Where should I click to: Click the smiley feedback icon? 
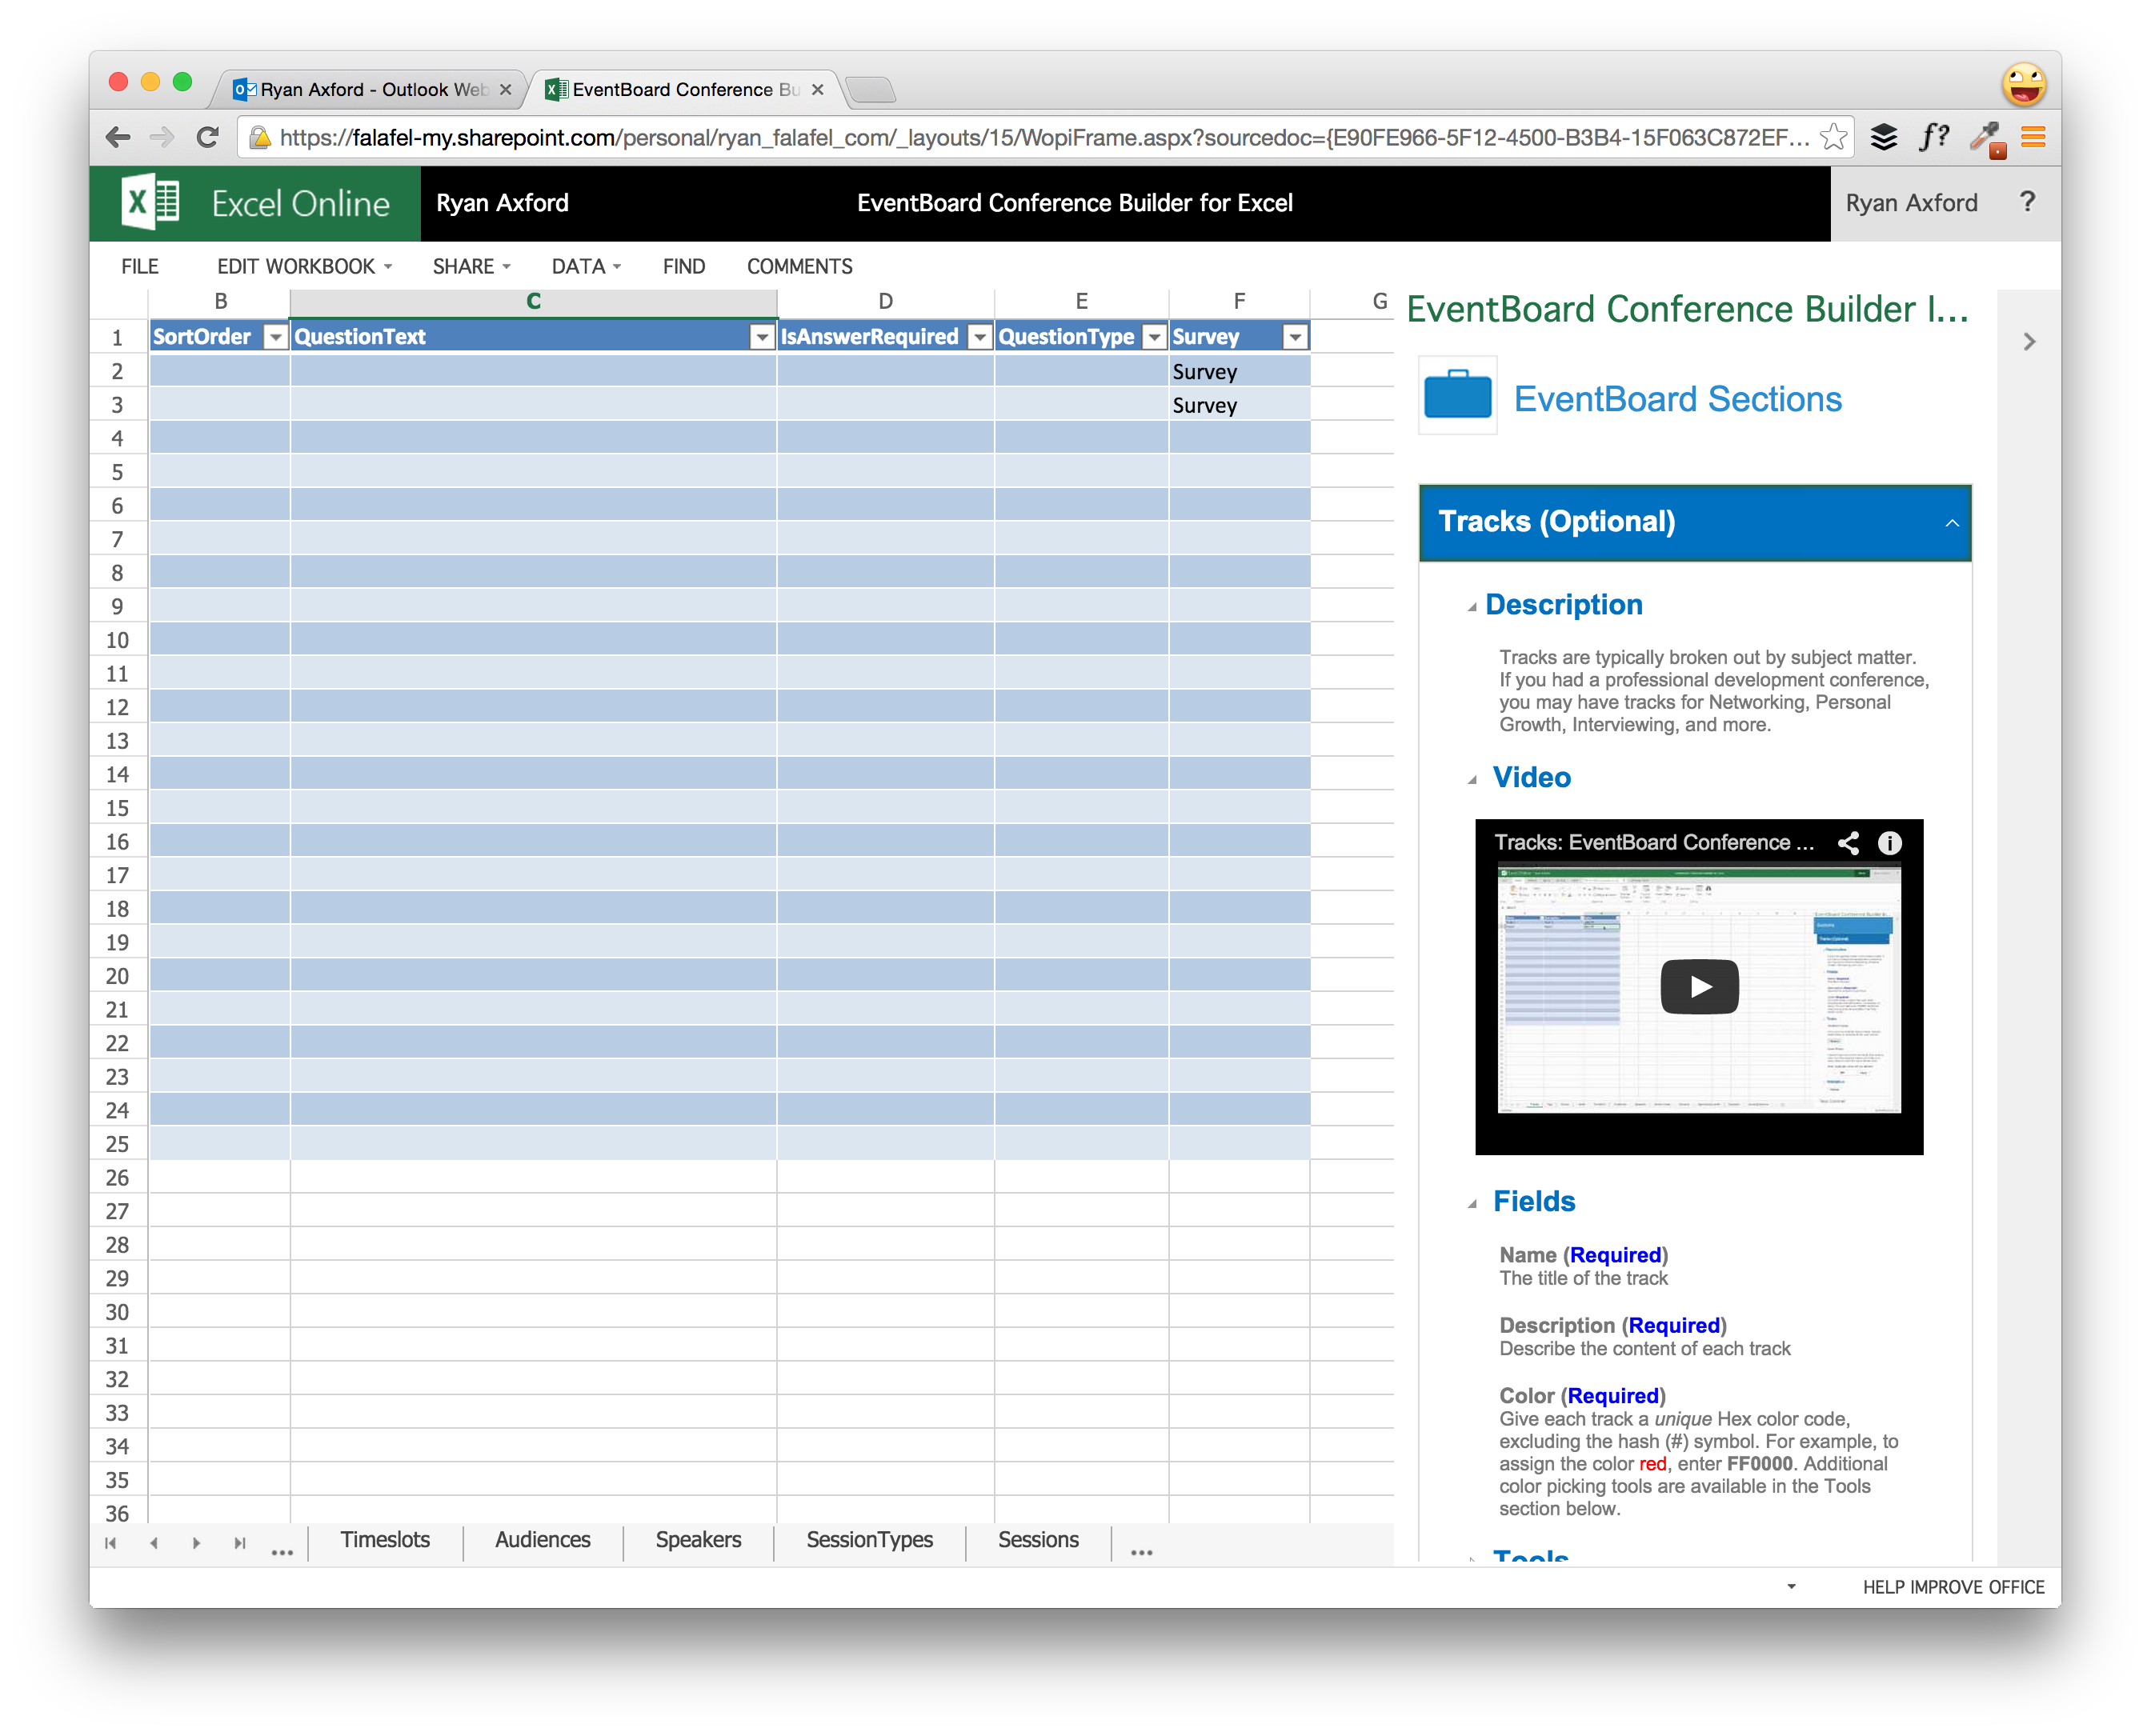click(x=2024, y=84)
